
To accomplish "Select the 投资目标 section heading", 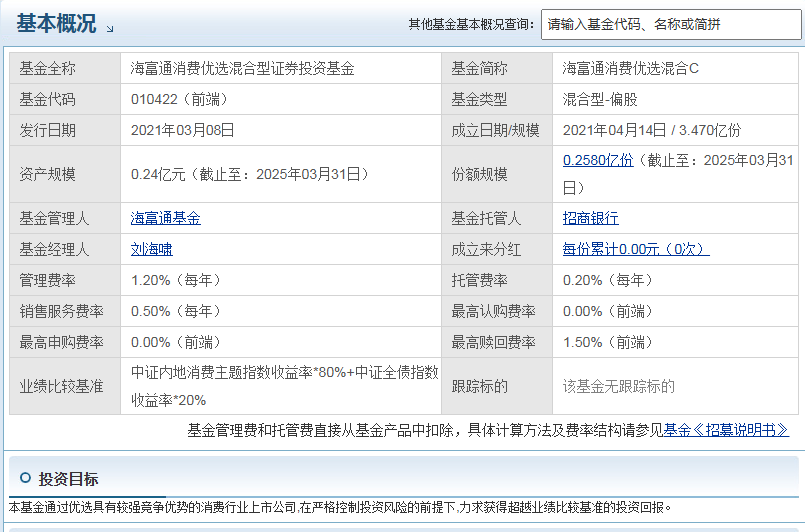I will pos(68,479).
